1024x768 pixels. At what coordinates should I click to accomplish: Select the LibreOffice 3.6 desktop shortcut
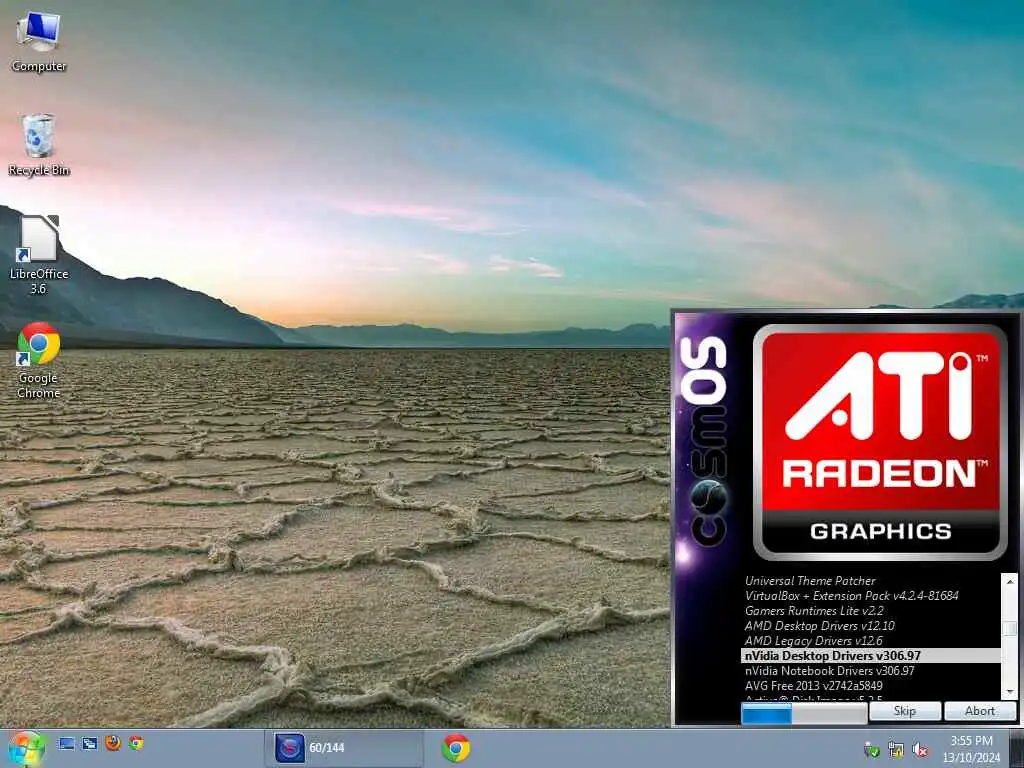click(x=39, y=255)
